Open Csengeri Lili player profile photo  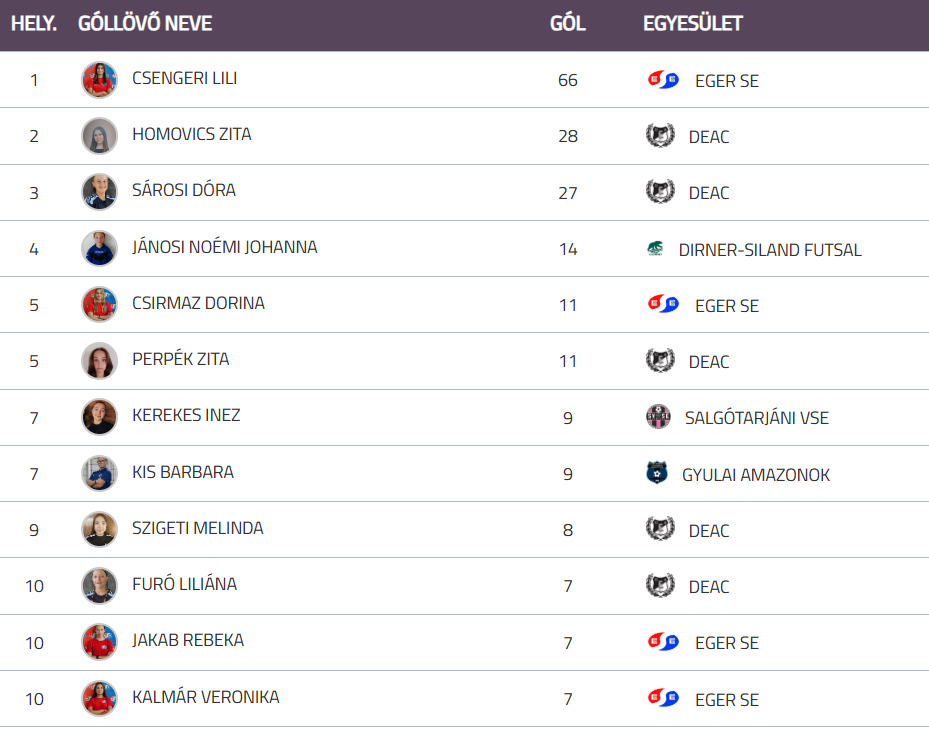coord(99,80)
